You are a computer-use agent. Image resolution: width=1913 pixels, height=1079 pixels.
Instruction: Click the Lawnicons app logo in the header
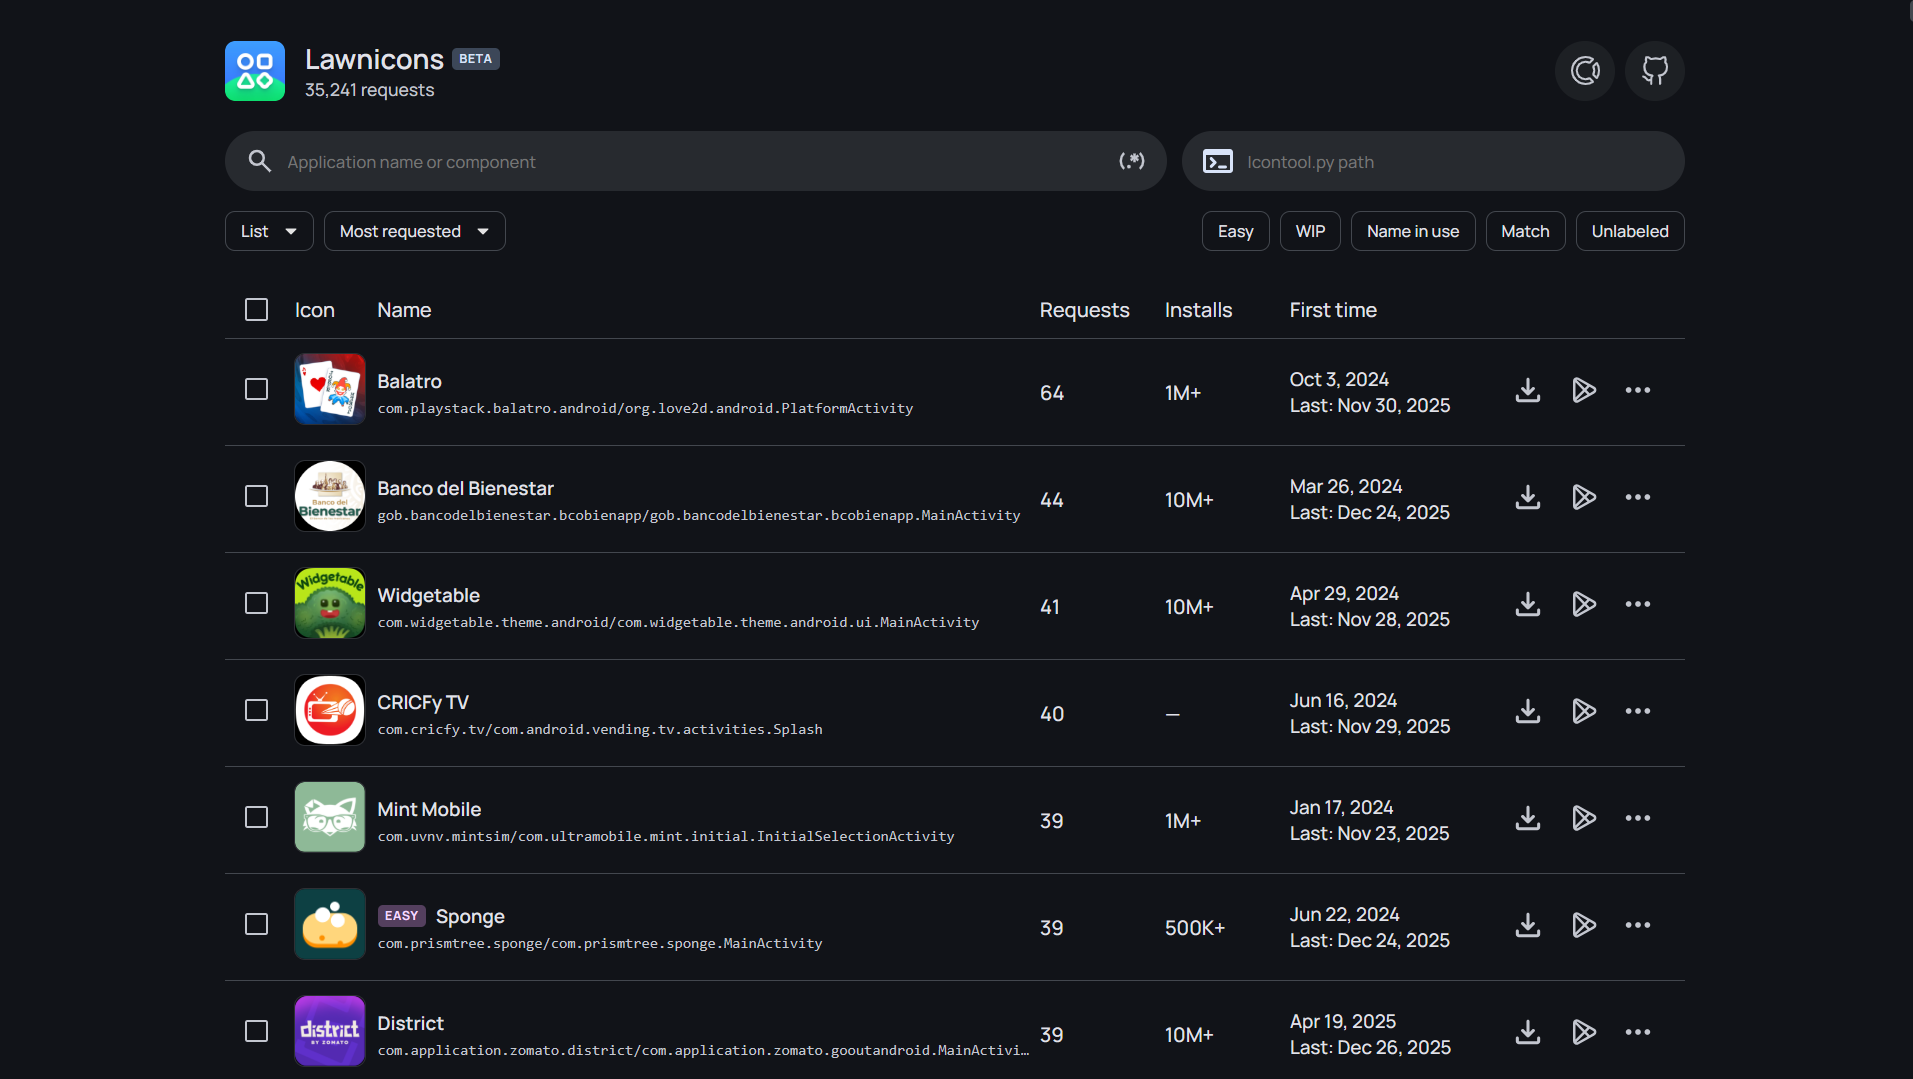point(254,70)
